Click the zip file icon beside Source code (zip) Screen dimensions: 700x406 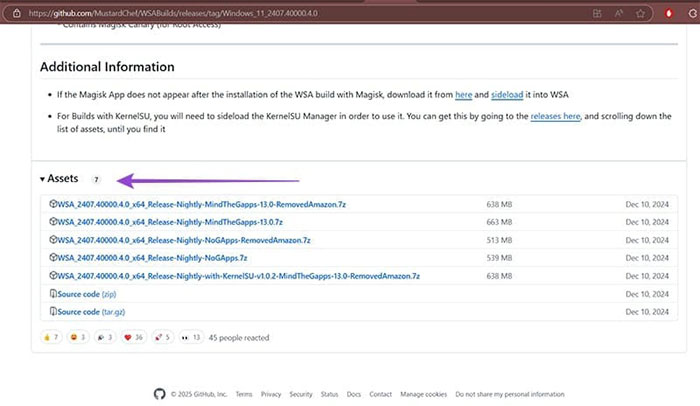(53, 293)
